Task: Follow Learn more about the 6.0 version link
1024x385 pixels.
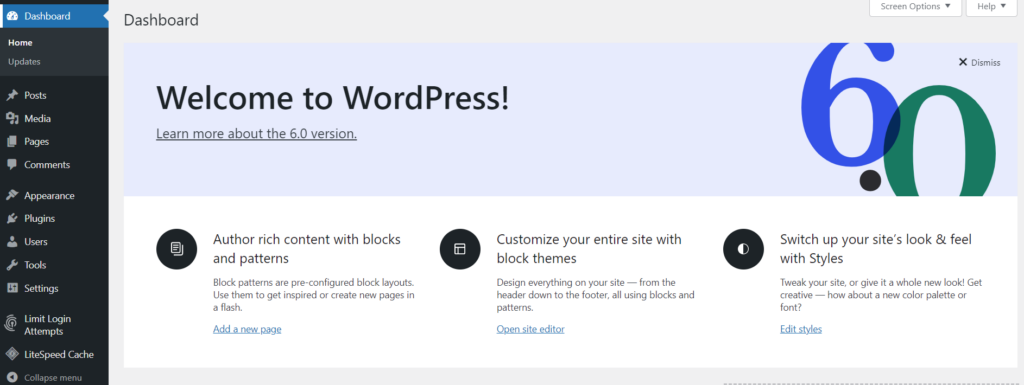Action: (x=256, y=134)
